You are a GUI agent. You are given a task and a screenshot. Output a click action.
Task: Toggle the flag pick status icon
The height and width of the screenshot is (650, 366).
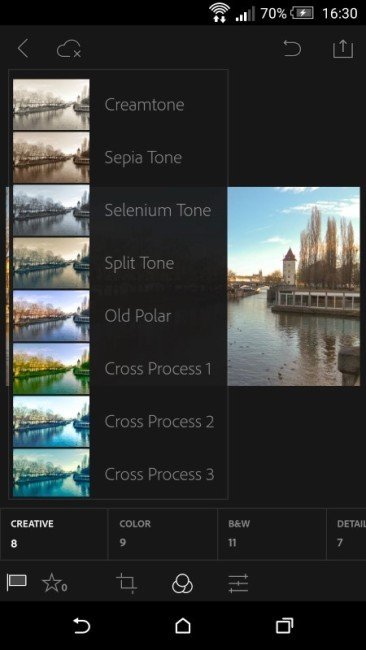17,582
